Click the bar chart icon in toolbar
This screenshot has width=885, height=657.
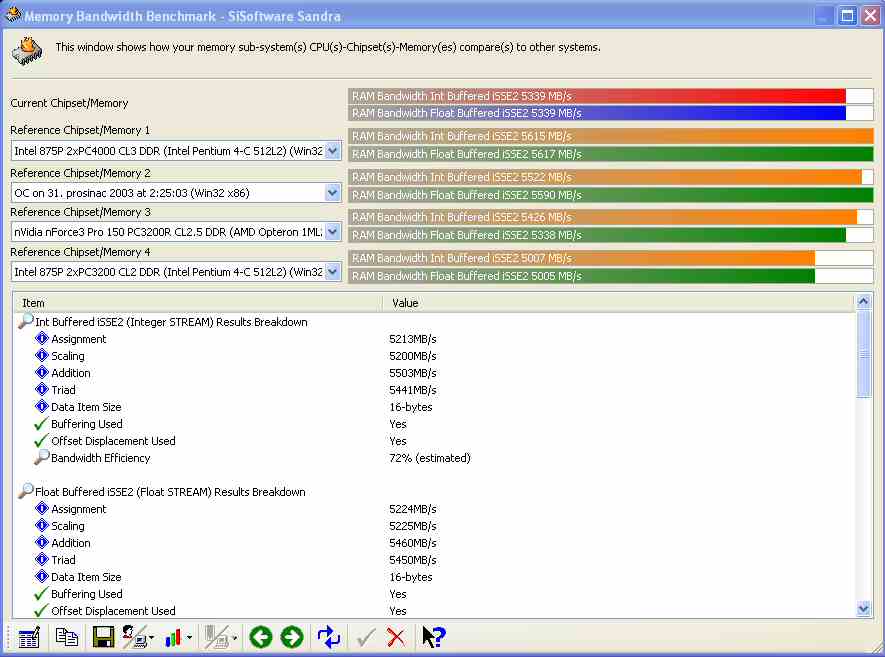[x=173, y=637]
